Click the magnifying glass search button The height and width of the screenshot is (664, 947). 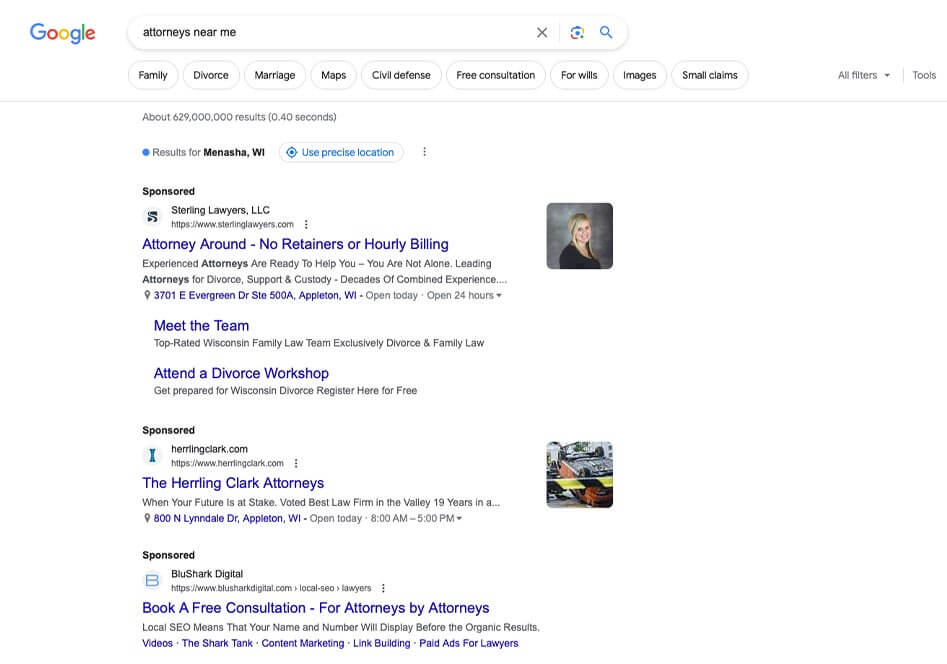click(x=606, y=32)
